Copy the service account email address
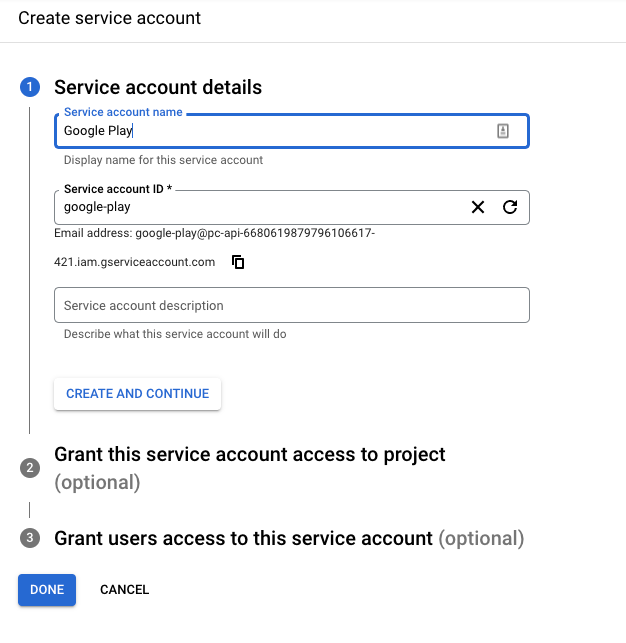 click(238, 262)
